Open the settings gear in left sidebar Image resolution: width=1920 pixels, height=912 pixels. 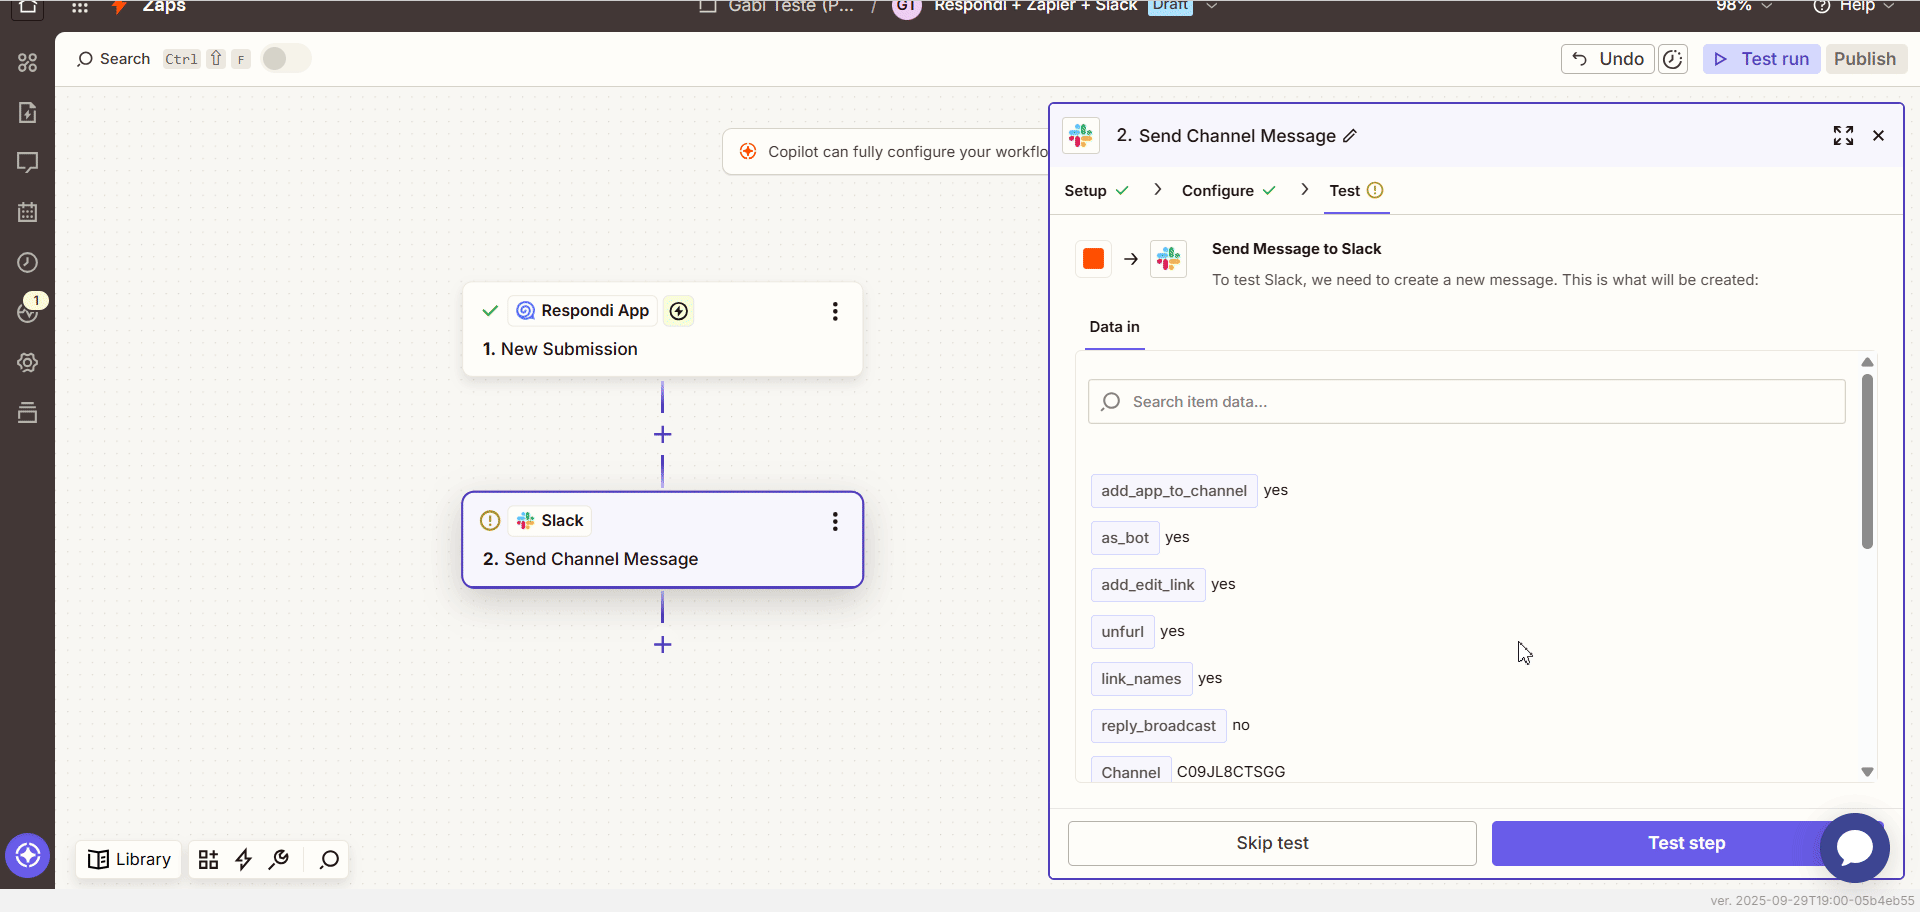click(x=28, y=362)
